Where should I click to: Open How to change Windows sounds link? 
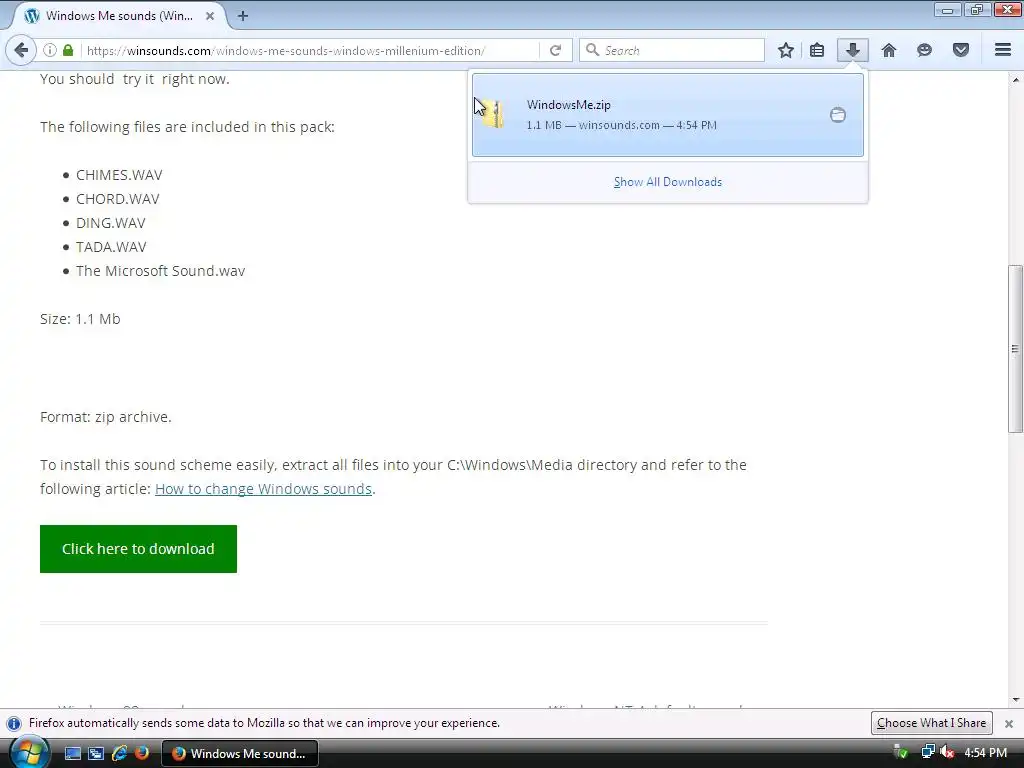point(263,488)
